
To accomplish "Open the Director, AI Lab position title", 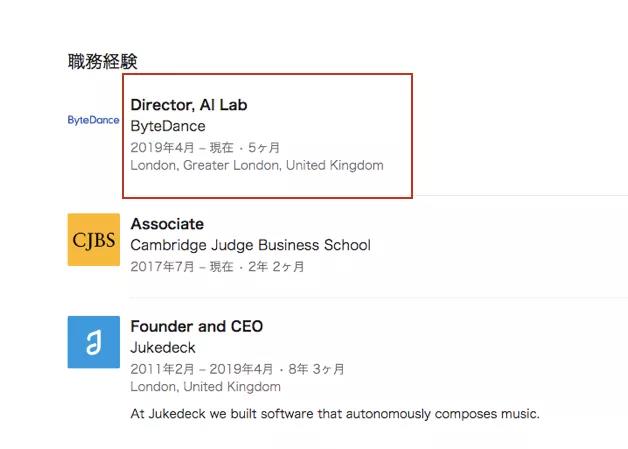I will pos(189,105).
